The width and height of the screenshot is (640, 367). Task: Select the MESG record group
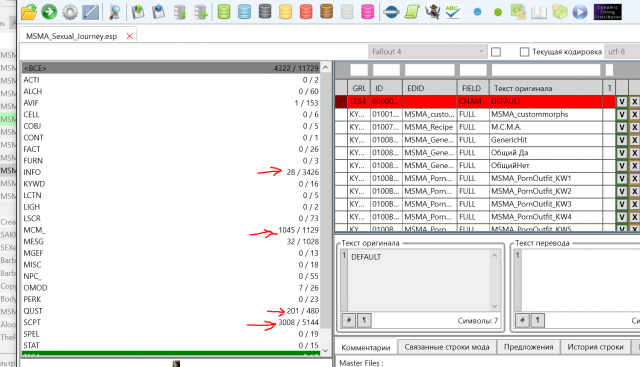[x=171, y=241]
